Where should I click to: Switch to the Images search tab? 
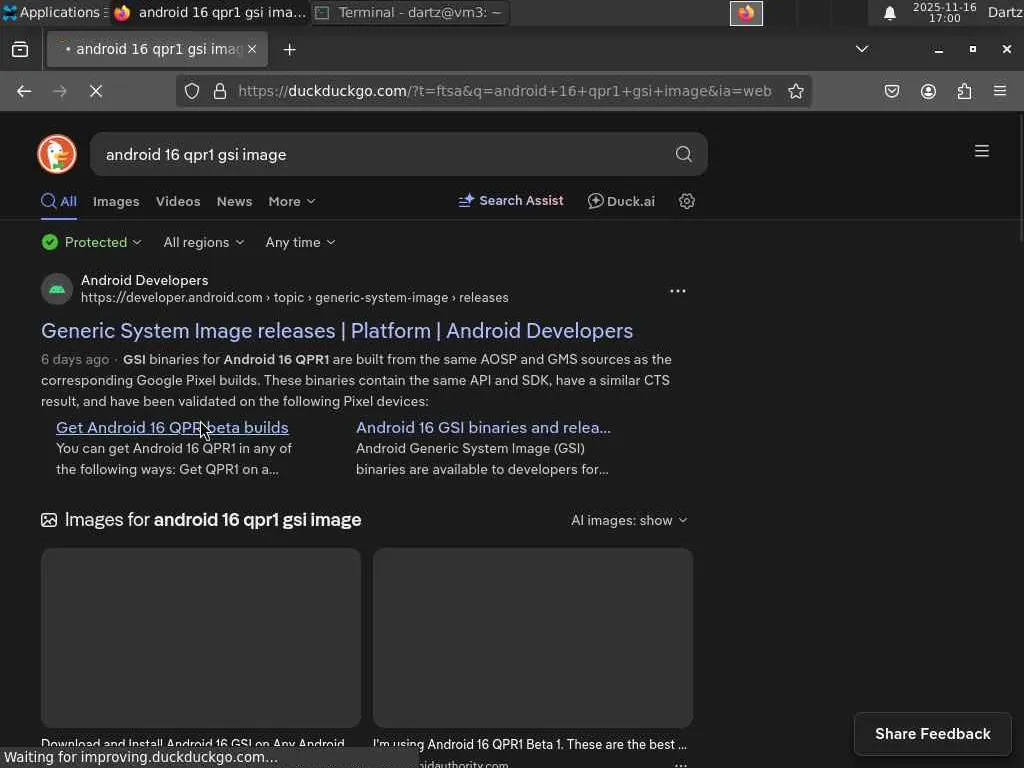(116, 202)
